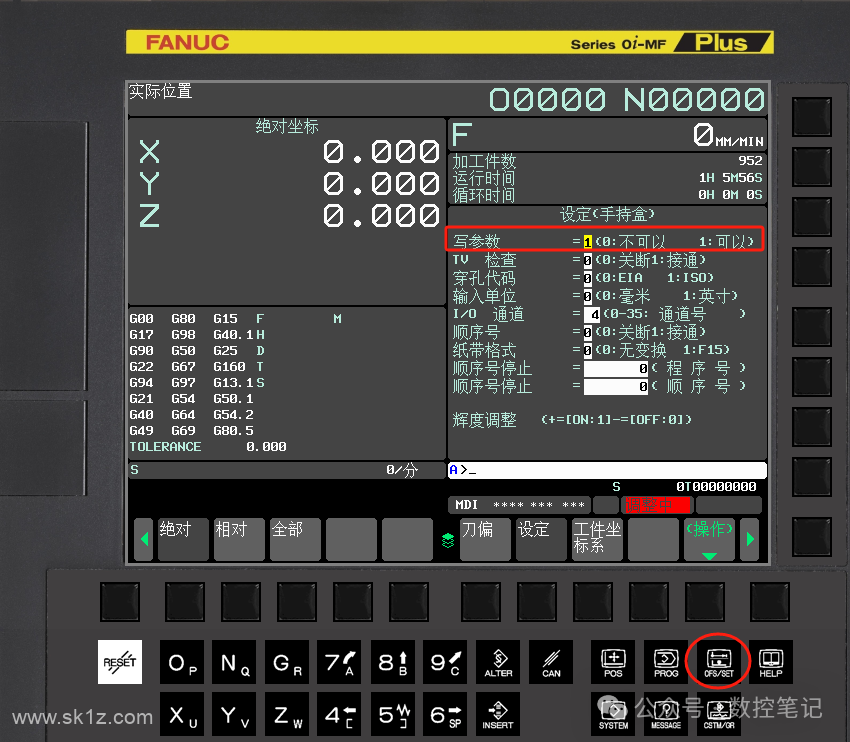
Task: Select the 顺序号 on/off value field
Action: click(x=588, y=332)
